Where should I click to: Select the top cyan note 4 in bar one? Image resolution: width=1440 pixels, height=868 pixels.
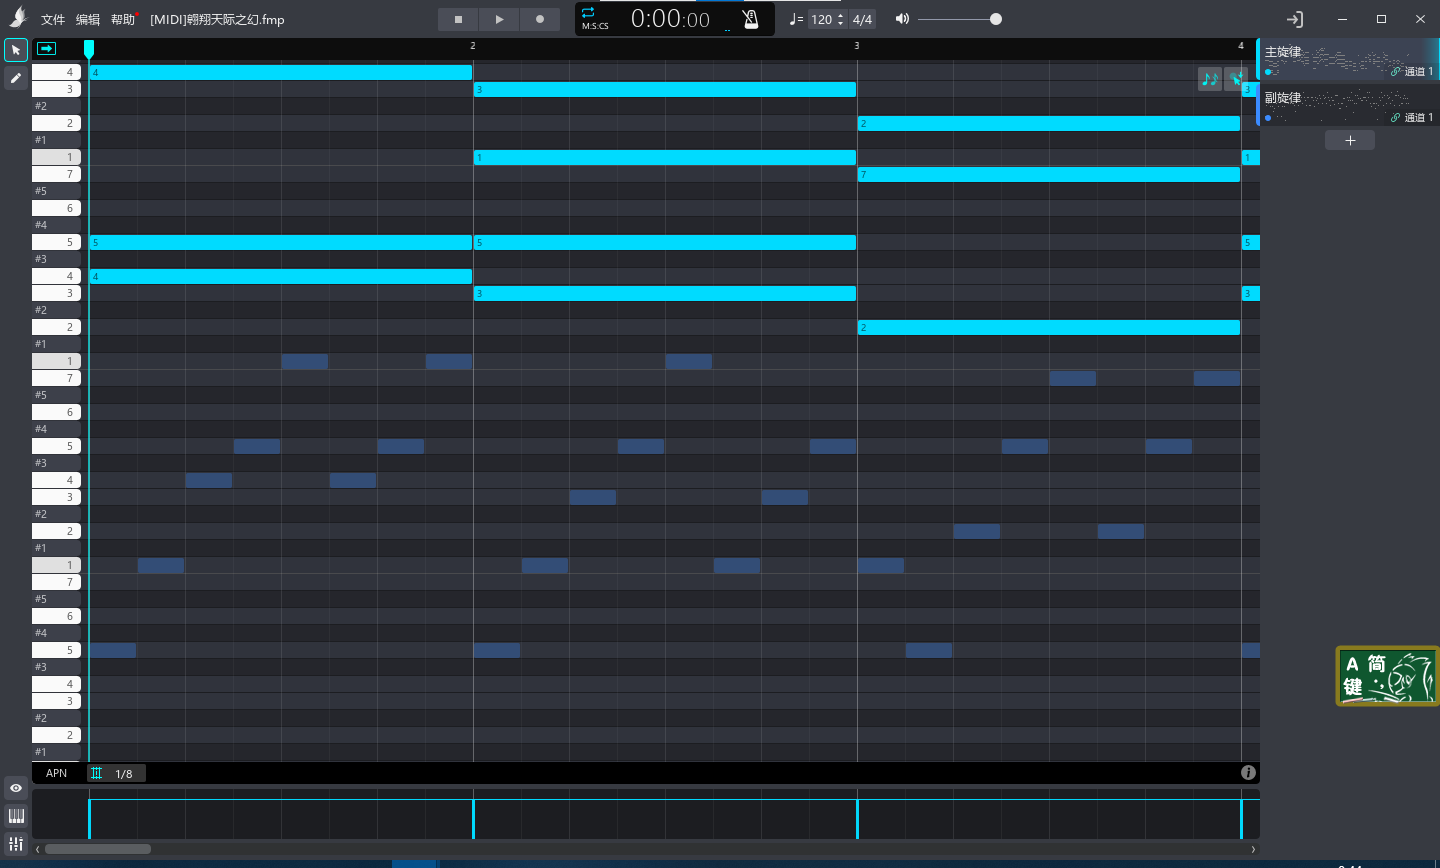coord(281,72)
